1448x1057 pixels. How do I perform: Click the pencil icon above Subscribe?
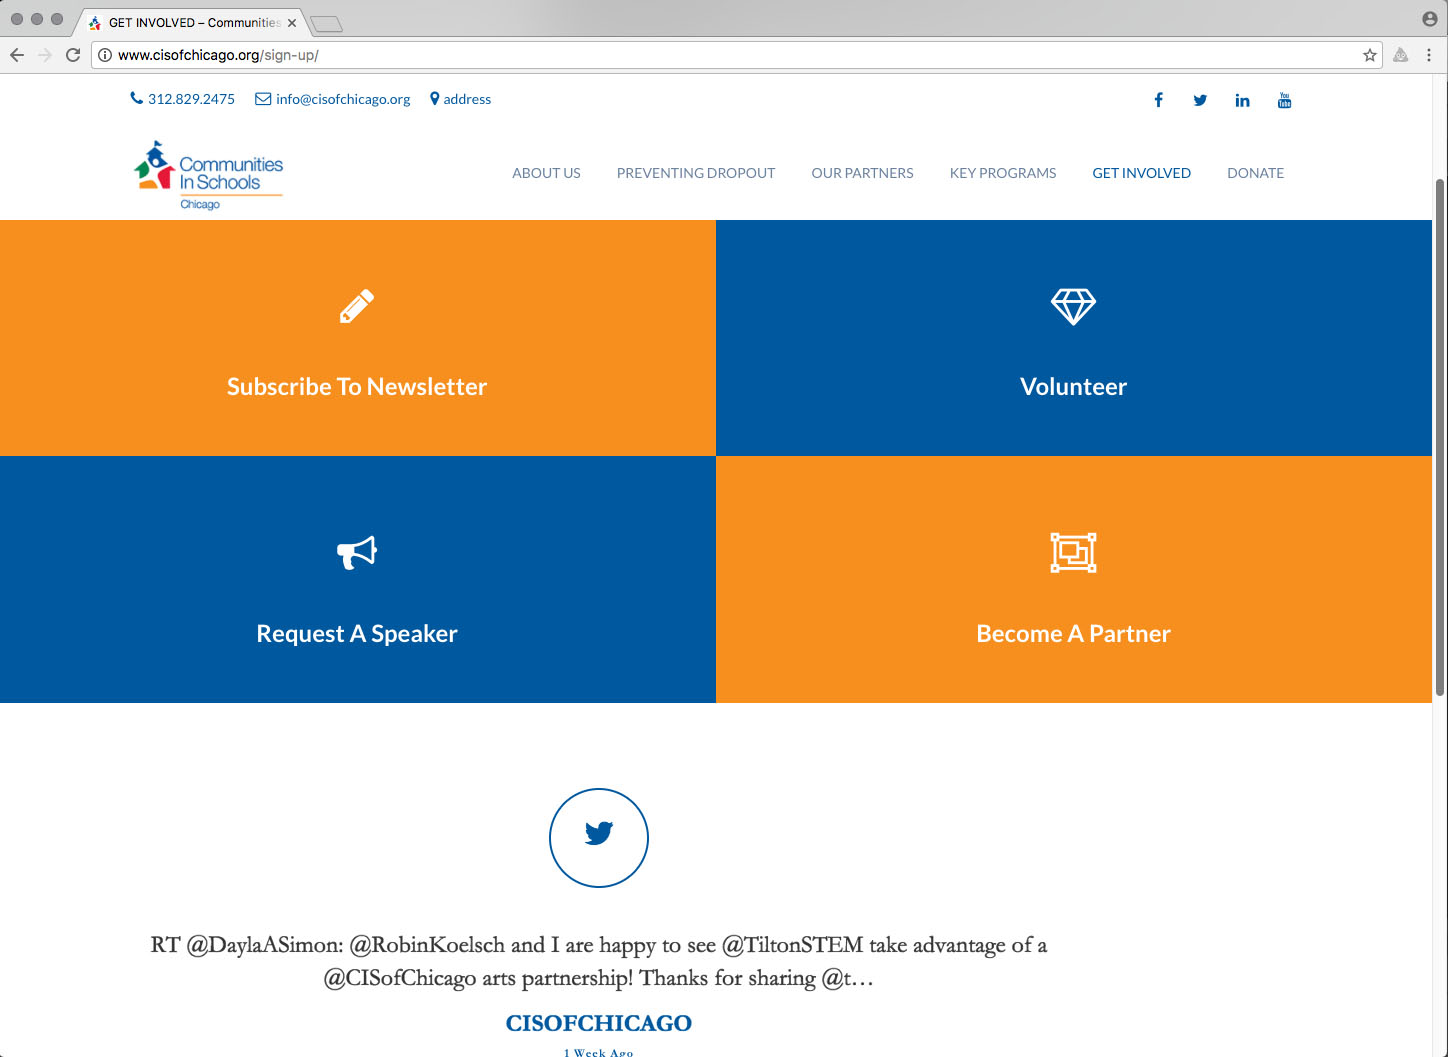point(357,306)
